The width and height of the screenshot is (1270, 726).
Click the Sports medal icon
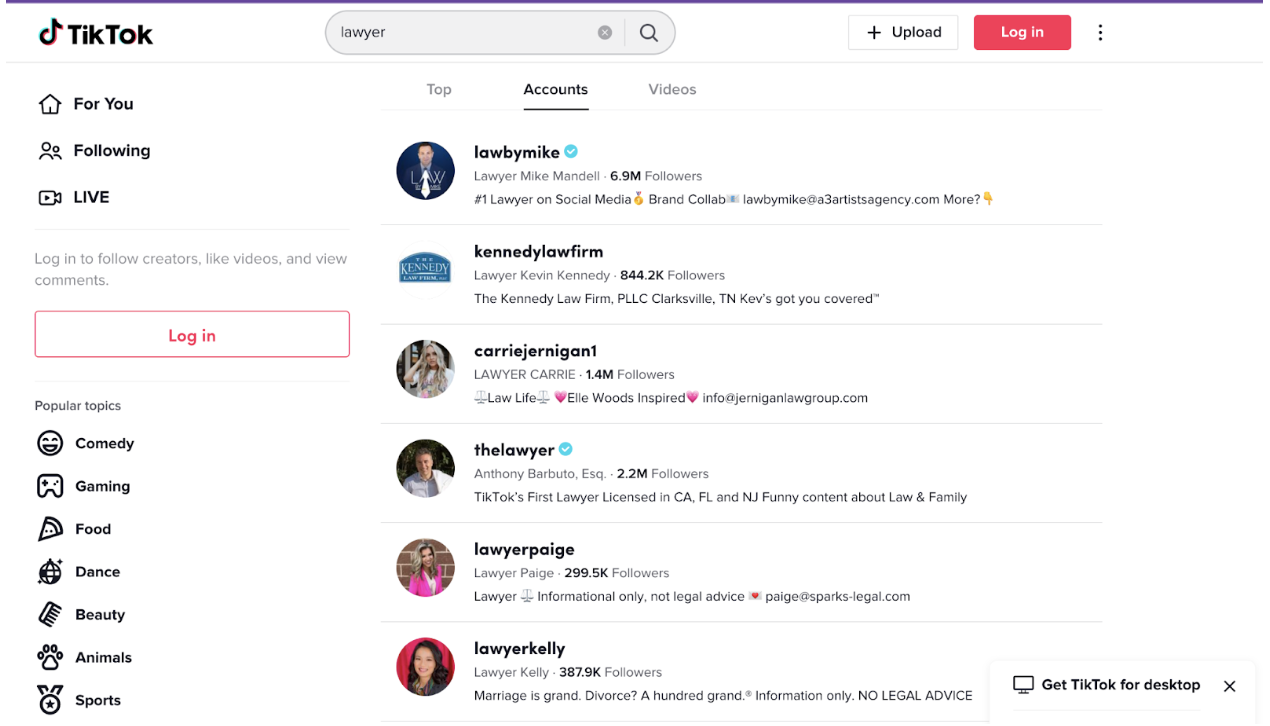[50, 700]
